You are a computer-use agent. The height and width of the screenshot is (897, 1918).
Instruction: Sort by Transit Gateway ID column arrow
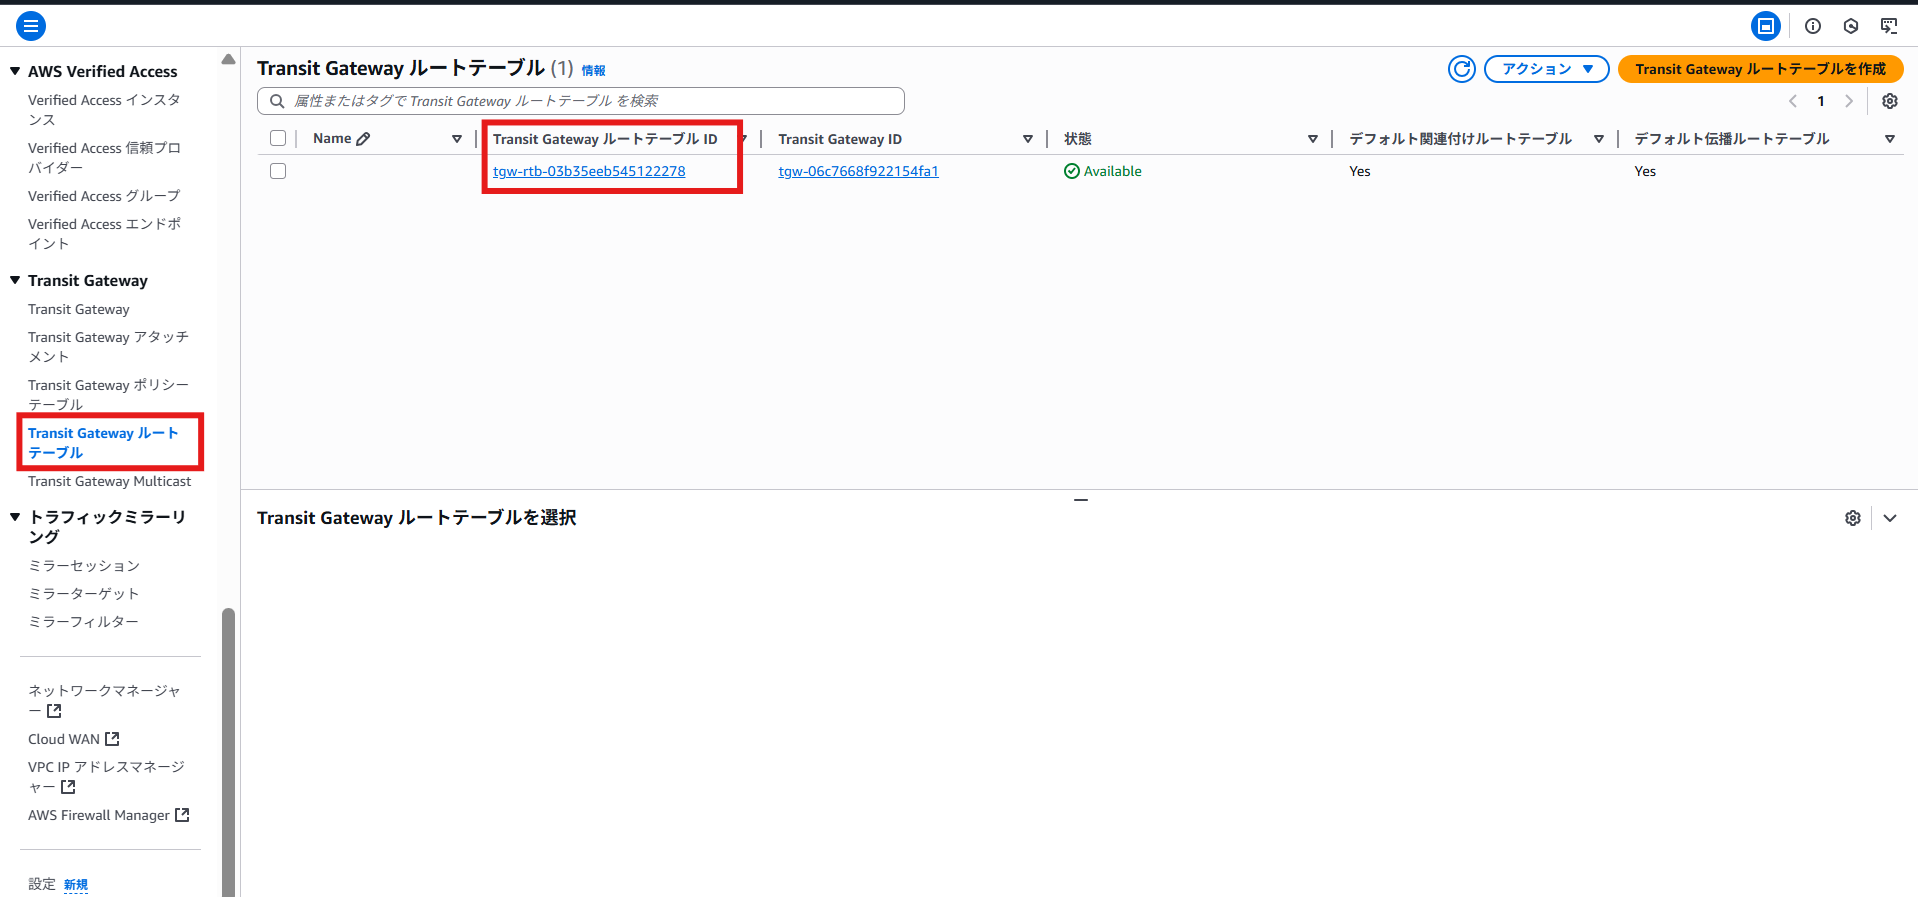coord(1028,139)
